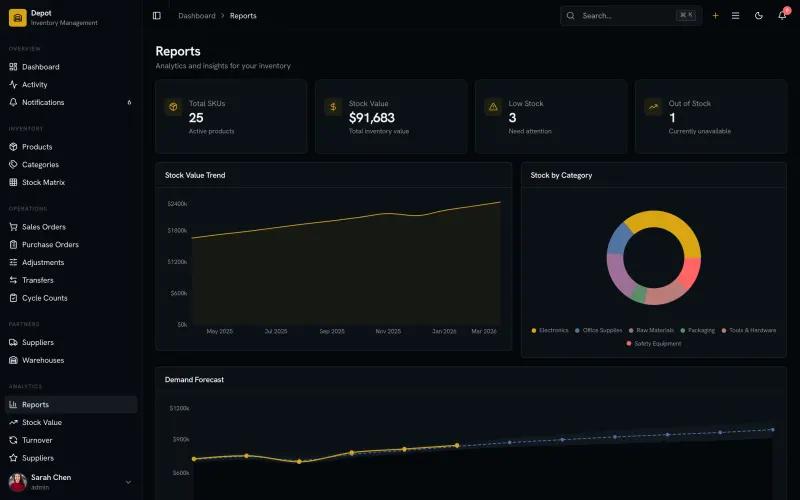Click the purple Raw Materials donut segment
The image size is (800, 500).
point(621,276)
